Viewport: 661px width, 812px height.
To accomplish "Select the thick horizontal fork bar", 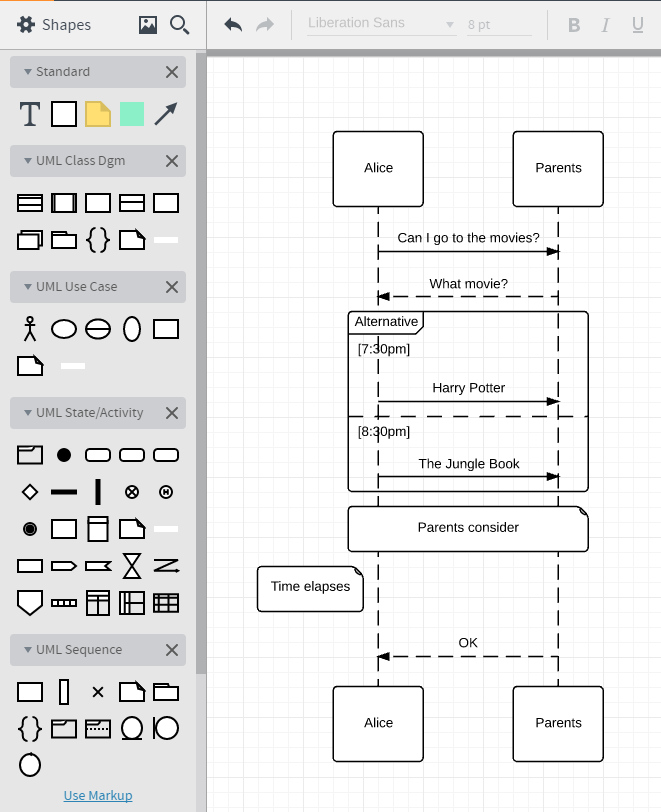I will click(x=64, y=492).
